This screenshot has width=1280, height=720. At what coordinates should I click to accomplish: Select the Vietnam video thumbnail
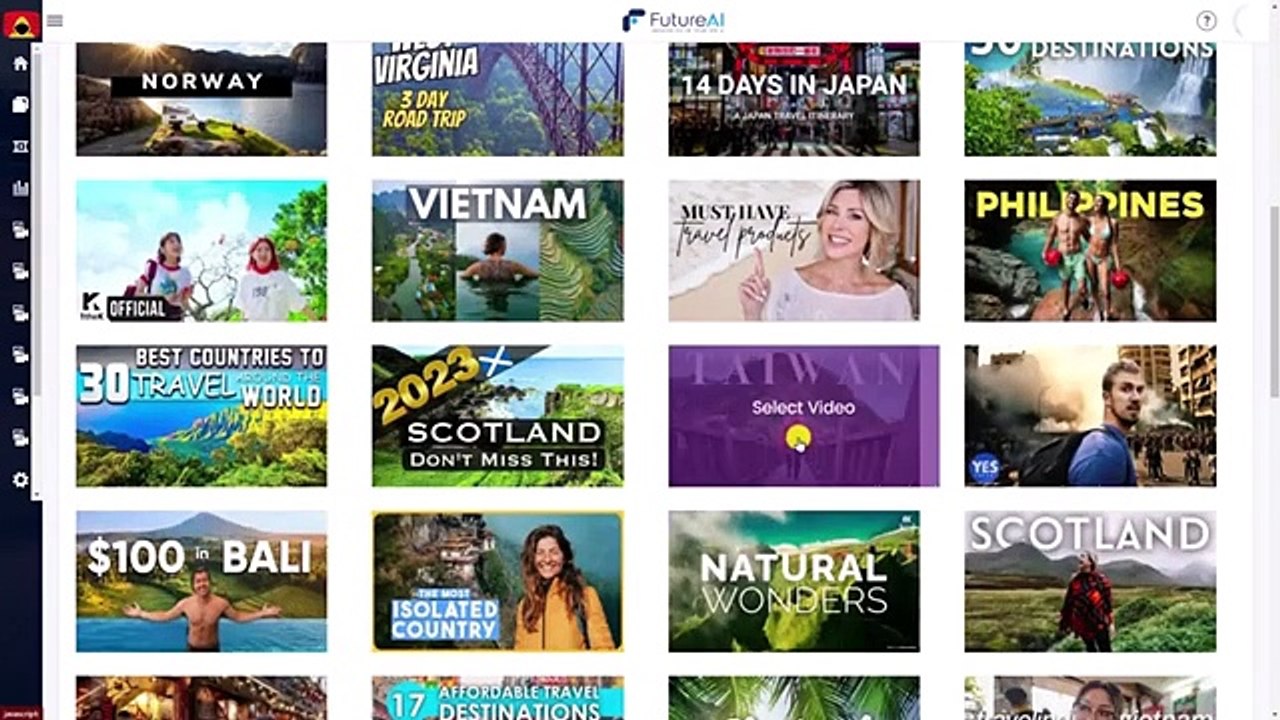pos(498,251)
